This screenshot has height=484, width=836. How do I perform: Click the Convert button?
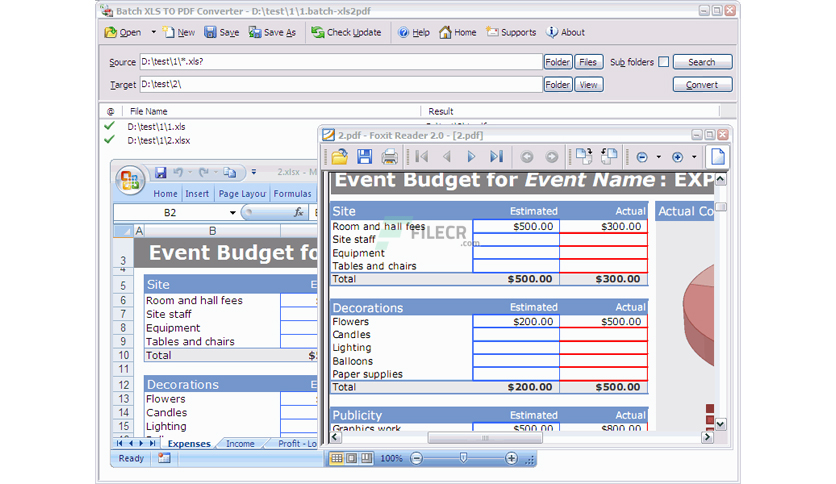click(x=702, y=84)
